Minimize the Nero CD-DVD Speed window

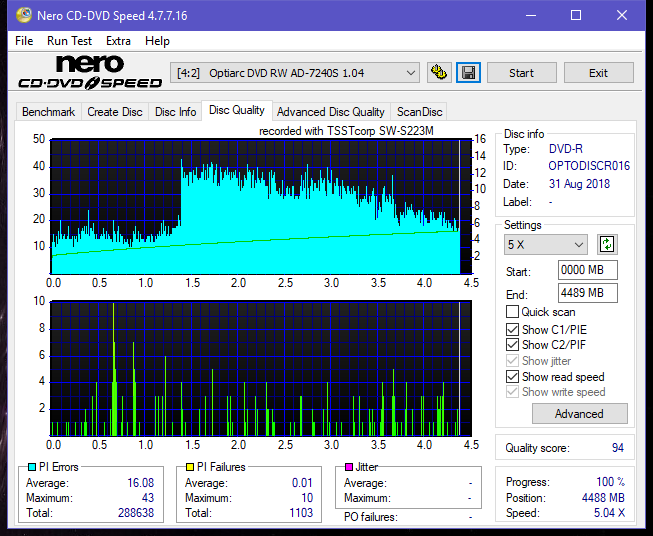tap(531, 15)
